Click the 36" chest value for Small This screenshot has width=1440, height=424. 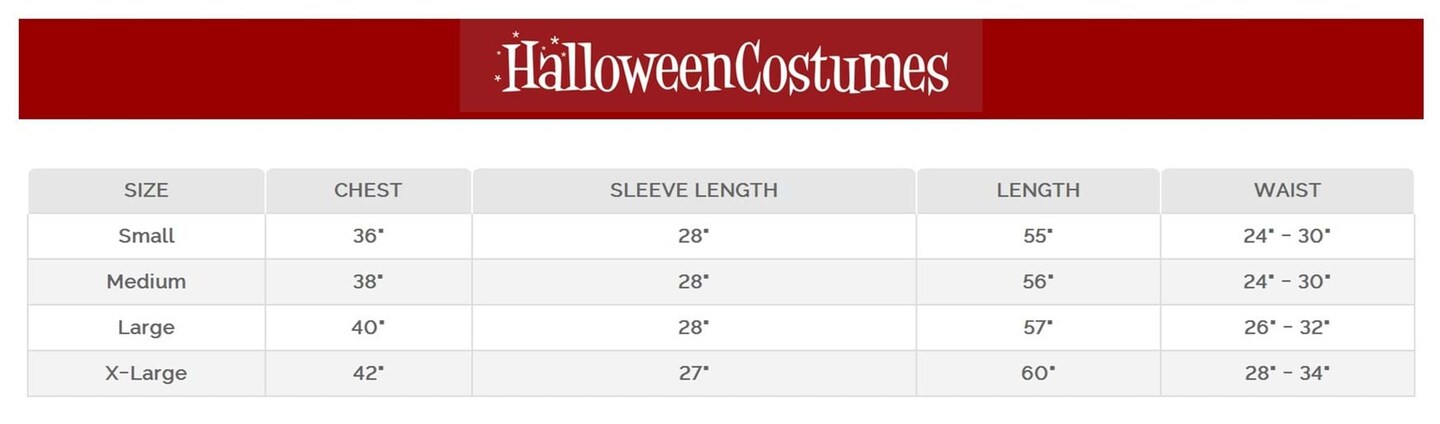[368, 236]
